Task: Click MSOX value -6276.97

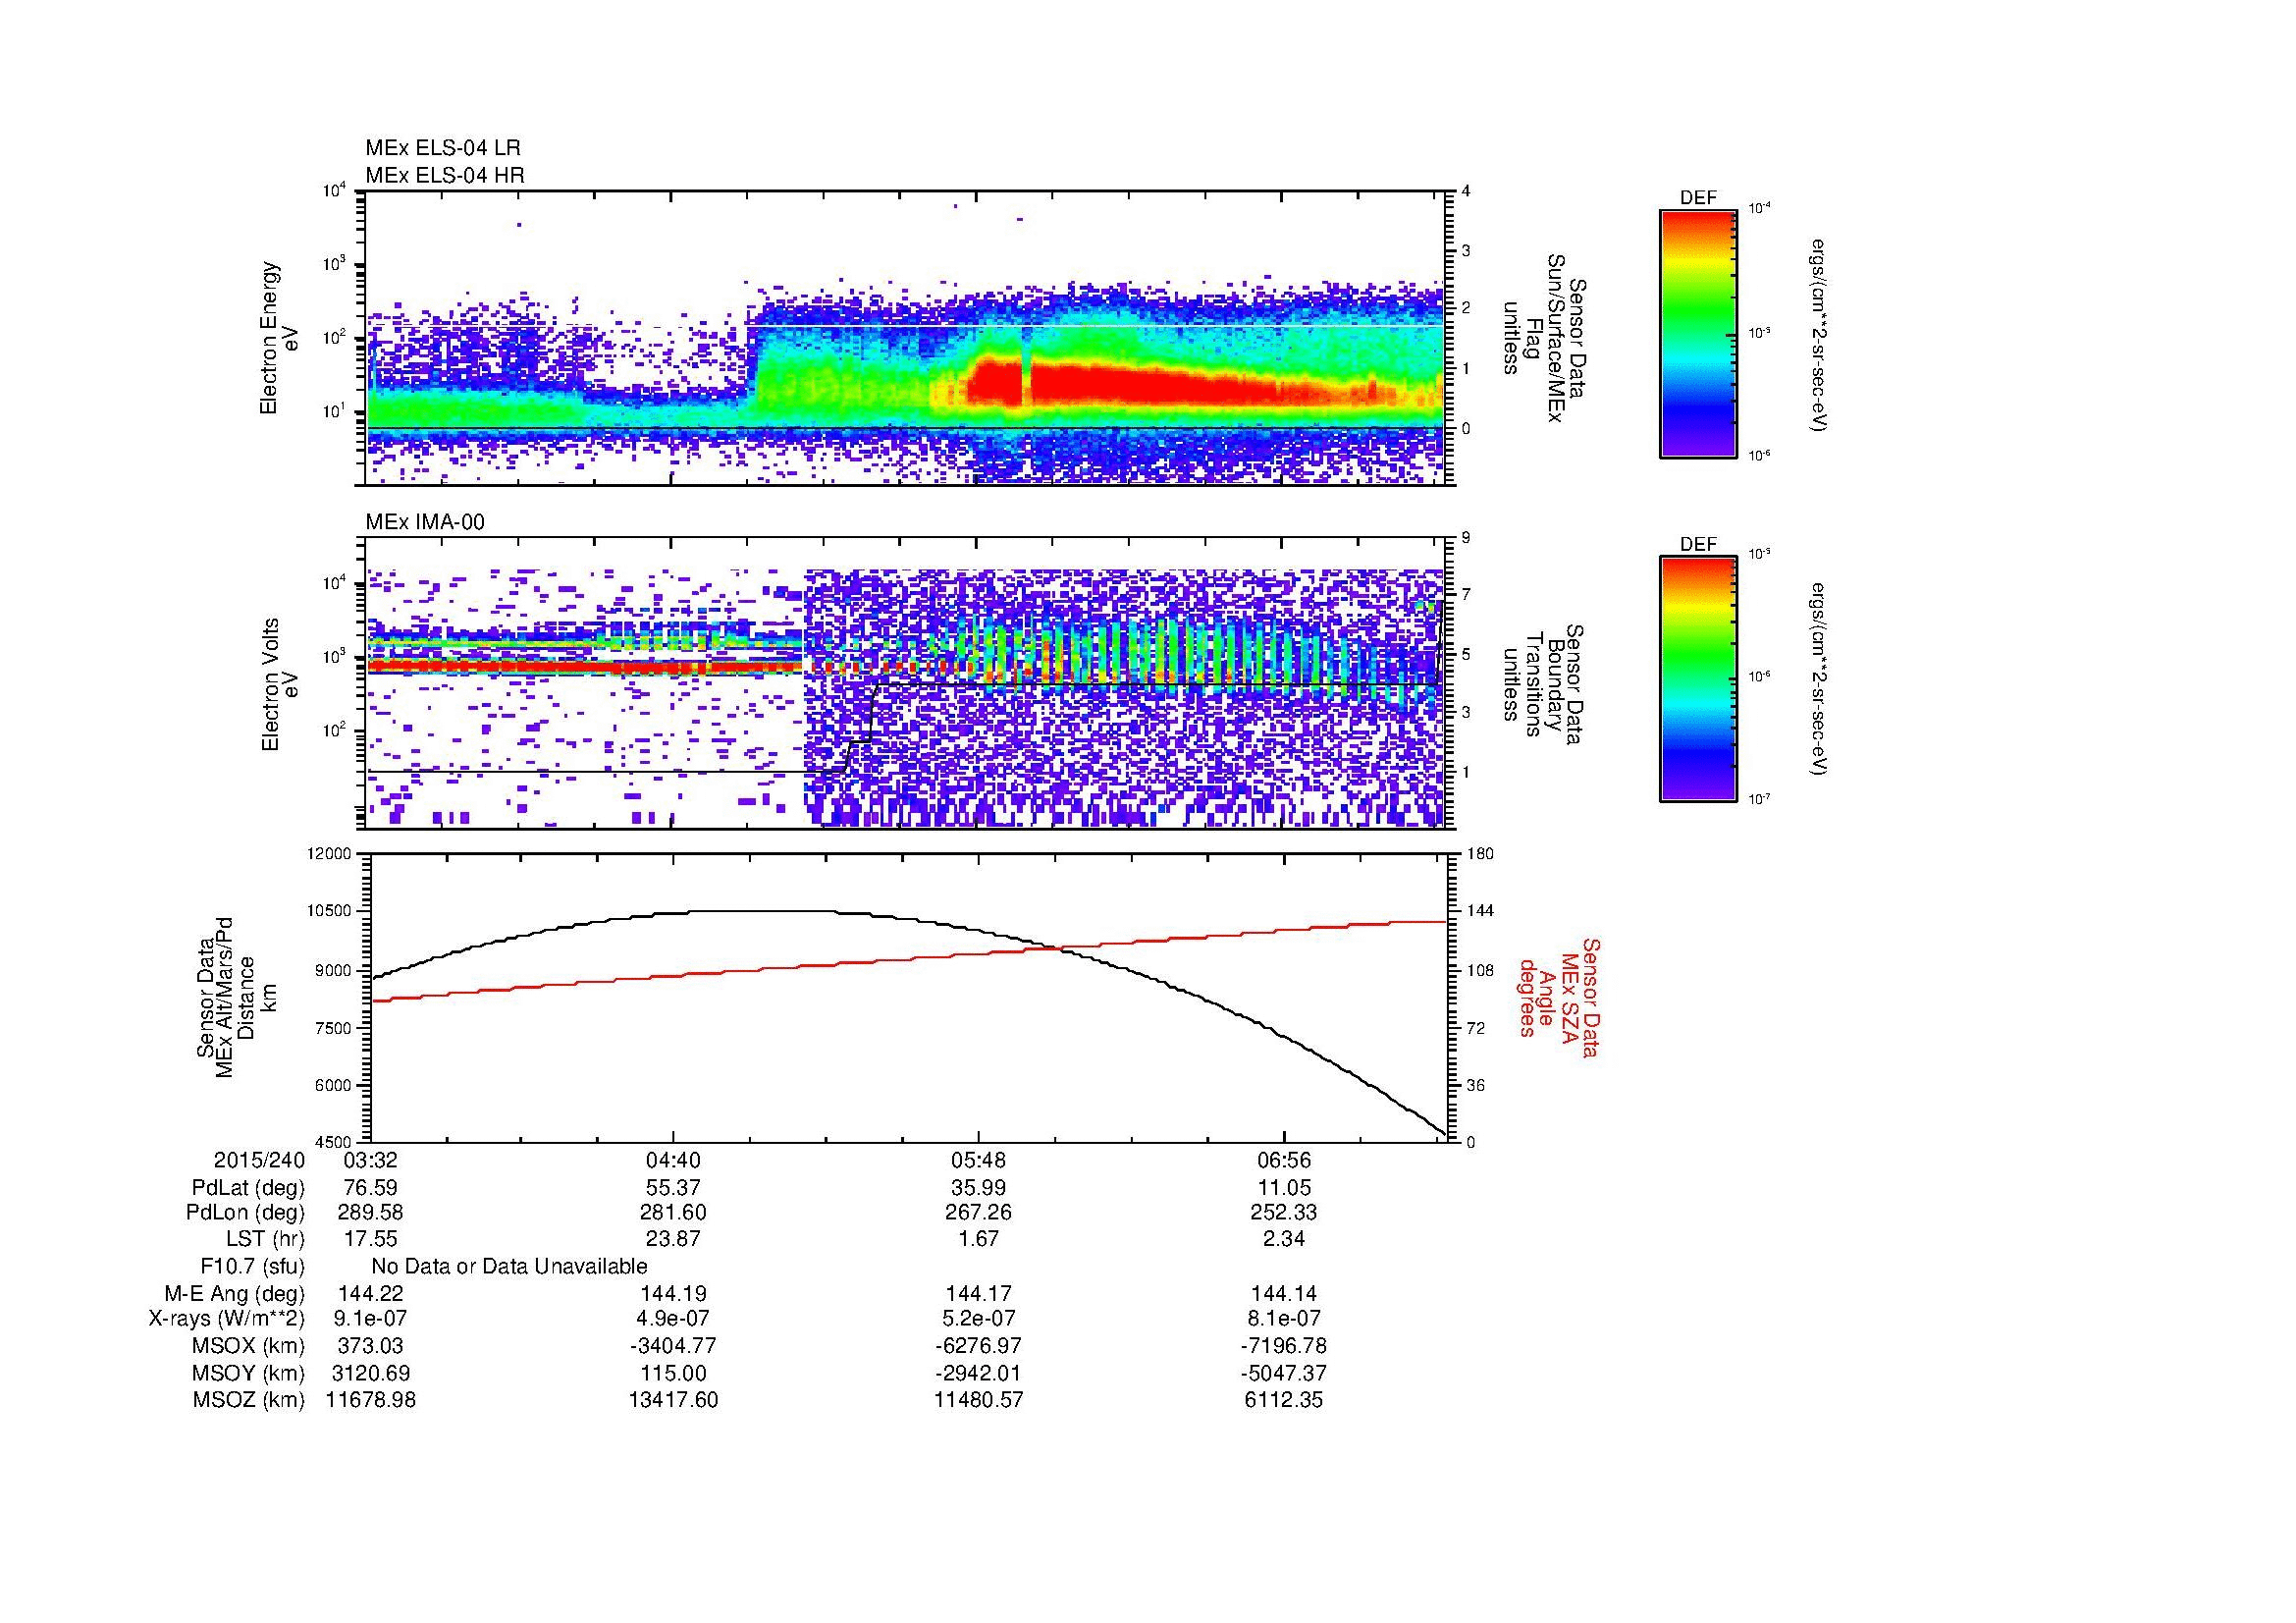Action: (979, 1346)
